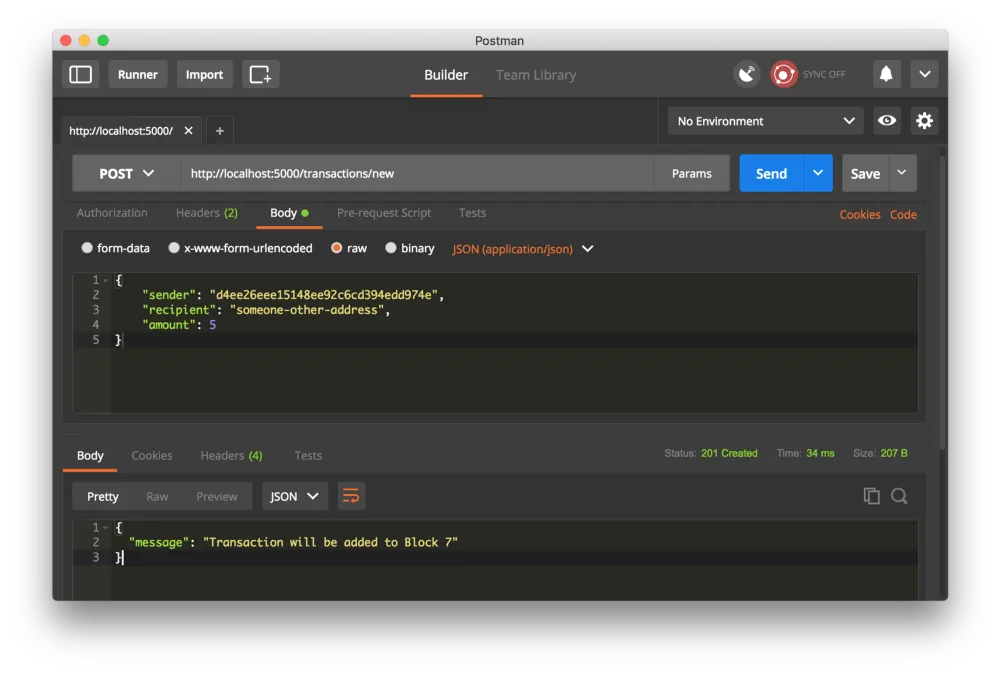
Task: Send the request with the Send button
Action: (770, 172)
